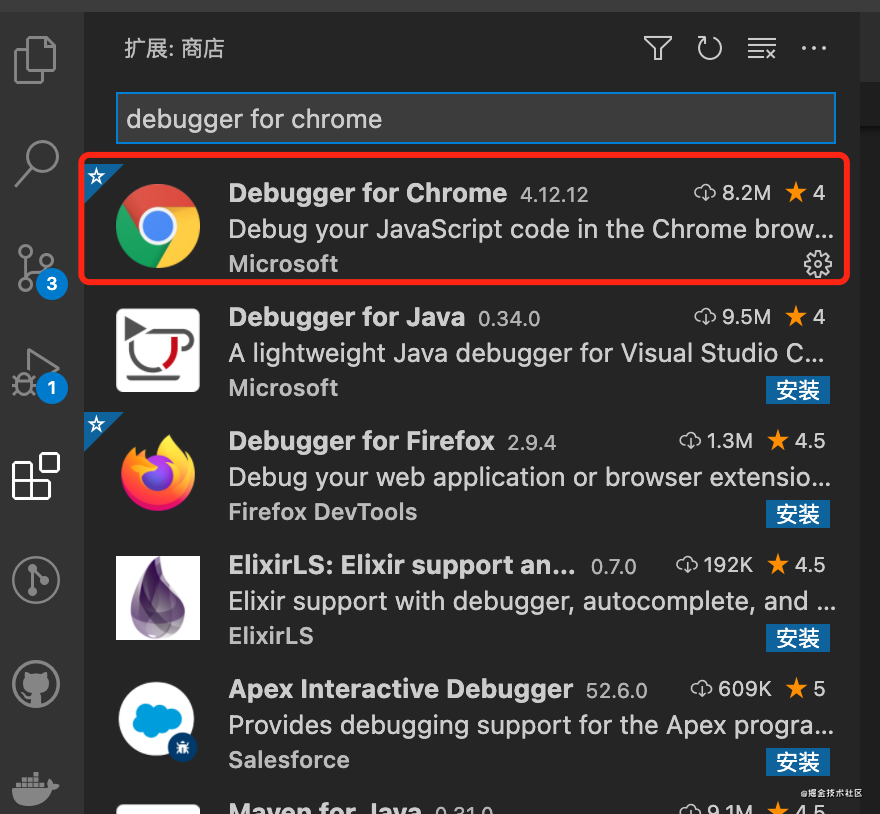The image size is (880, 814).
Task: Install Debugger for Firefox
Action: coord(798,514)
